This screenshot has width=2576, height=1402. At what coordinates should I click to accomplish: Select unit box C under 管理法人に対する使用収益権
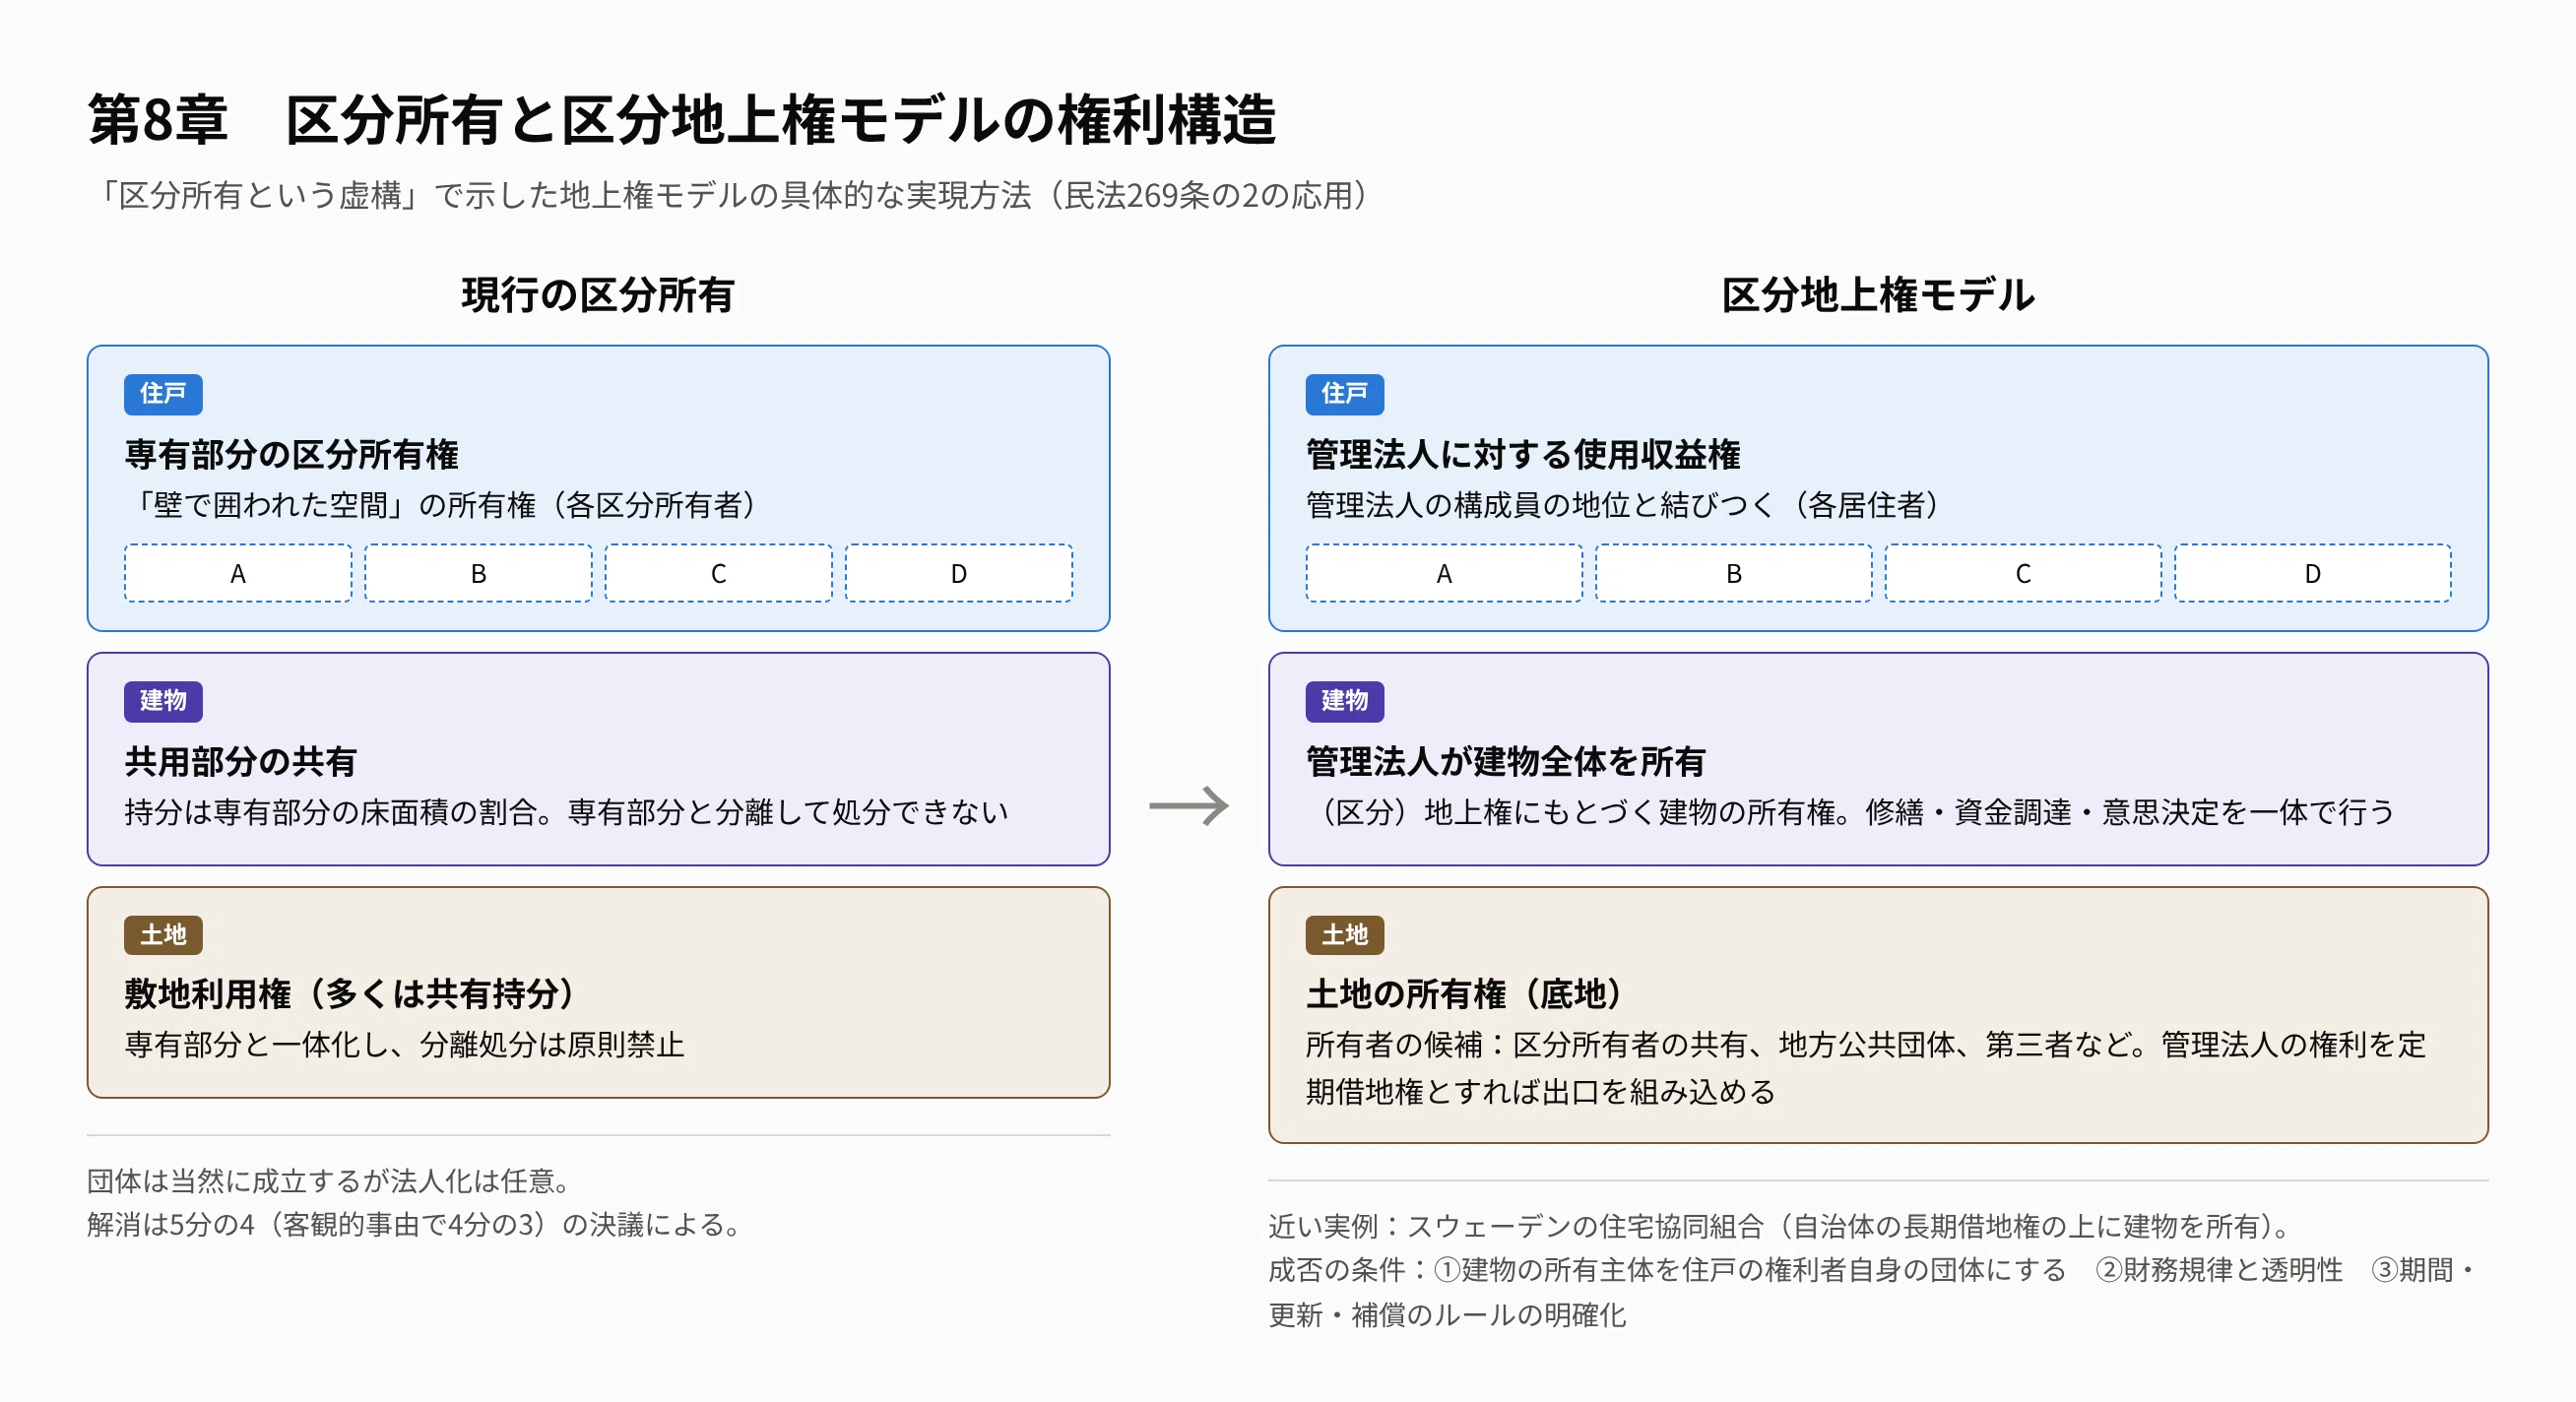click(2022, 573)
